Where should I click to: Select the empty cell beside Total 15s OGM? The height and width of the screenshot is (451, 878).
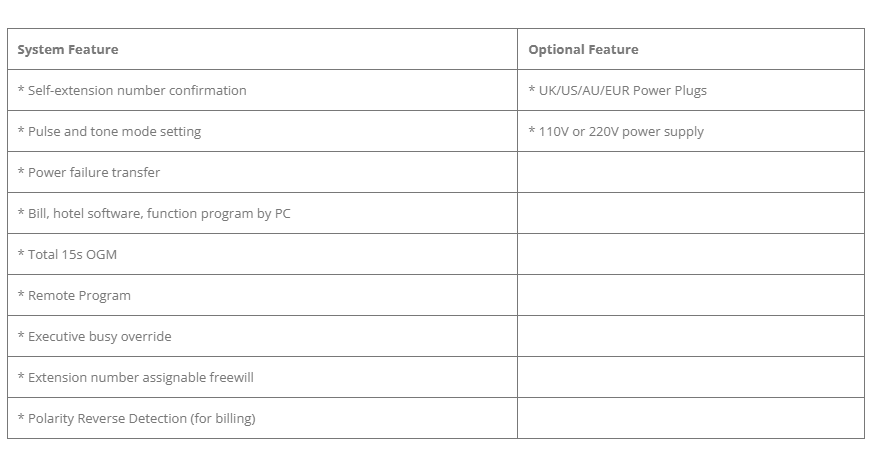690,255
